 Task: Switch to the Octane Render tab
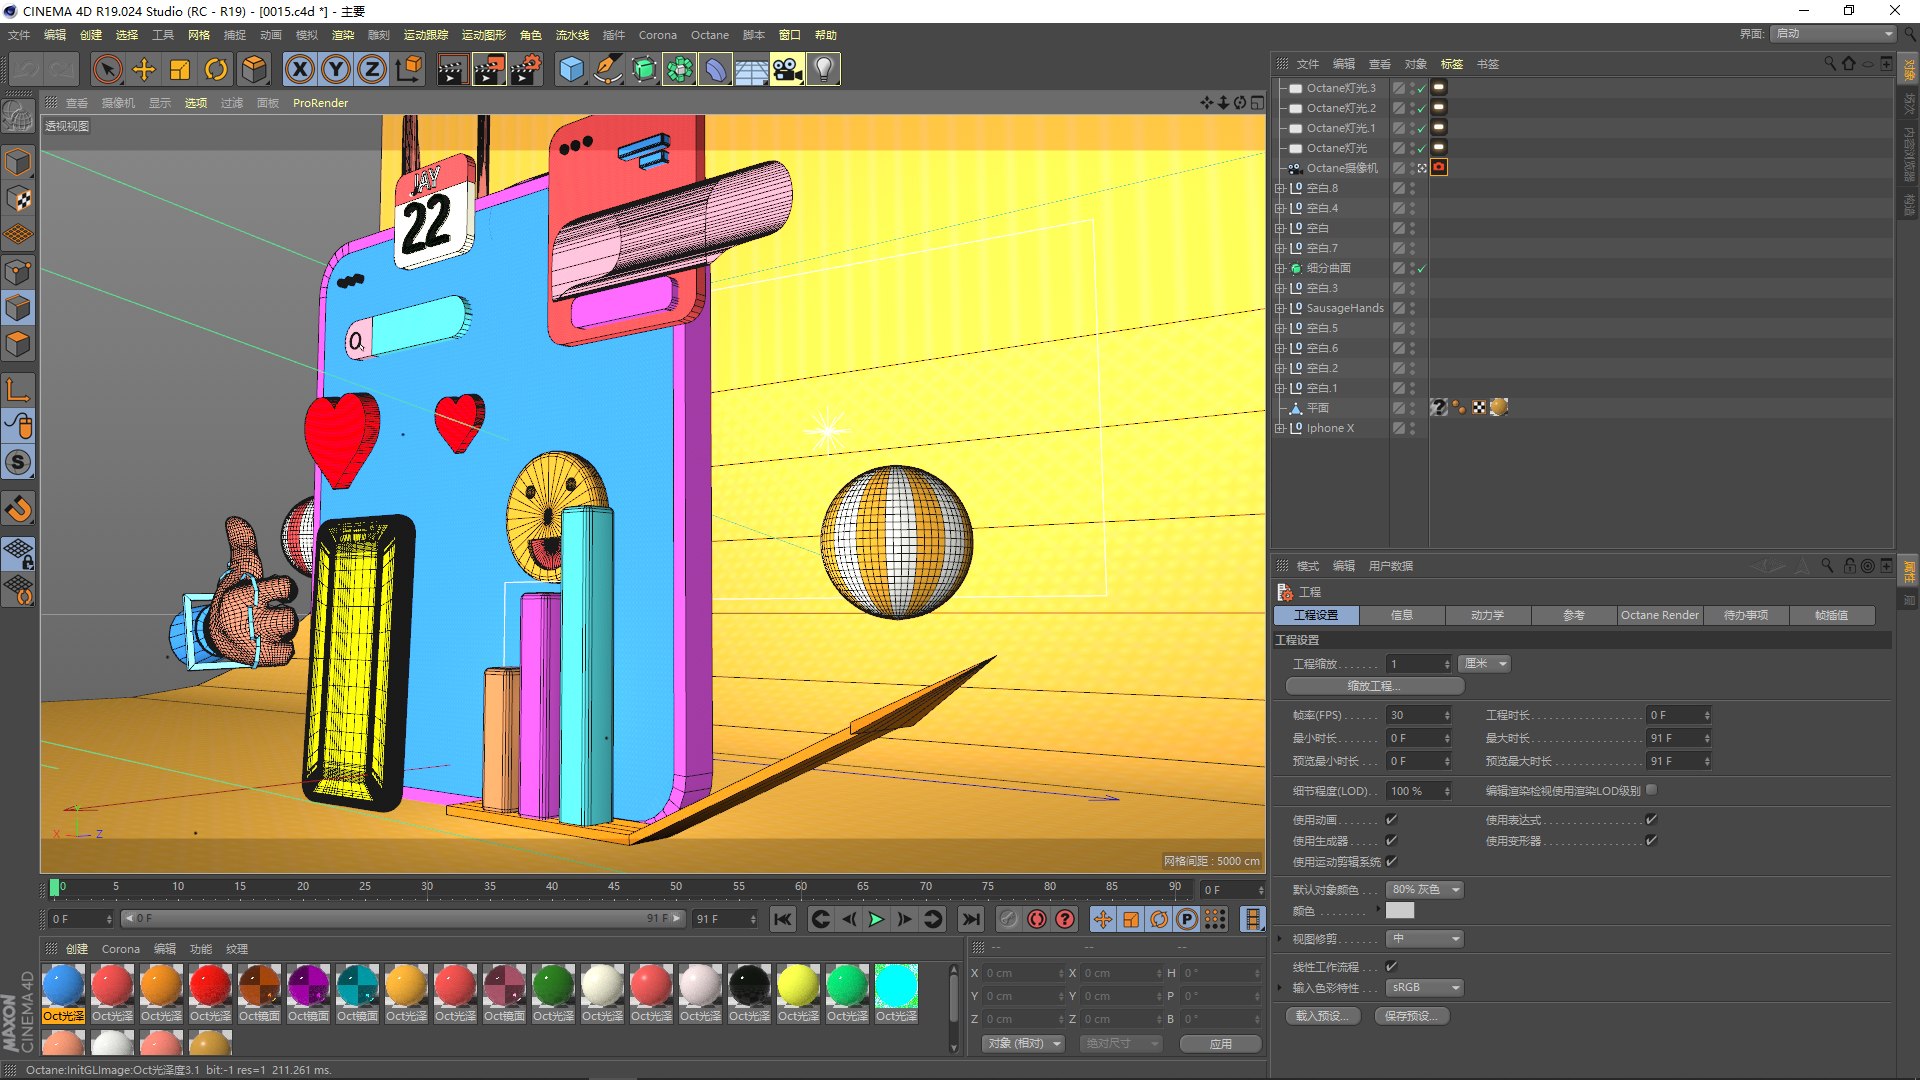click(x=1659, y=615)
